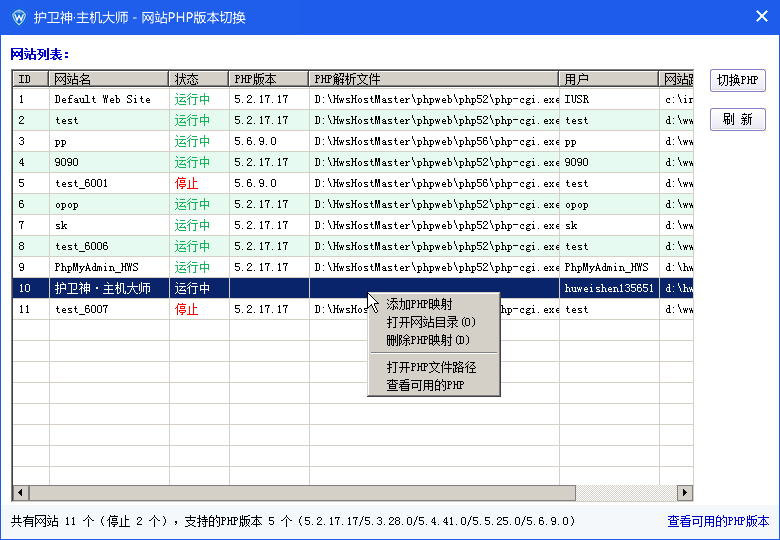The height and width of the screenshot is (540, 780).
Task: Click the left scroll arrow of horizontal scrollbar
Action: (x=20, y=492)
